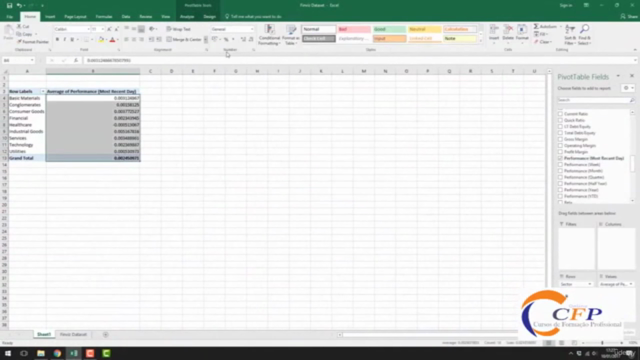The width and height of the screenshot is (640, 360).
Task: Add a new sheet with plus button
Action: 105,335
